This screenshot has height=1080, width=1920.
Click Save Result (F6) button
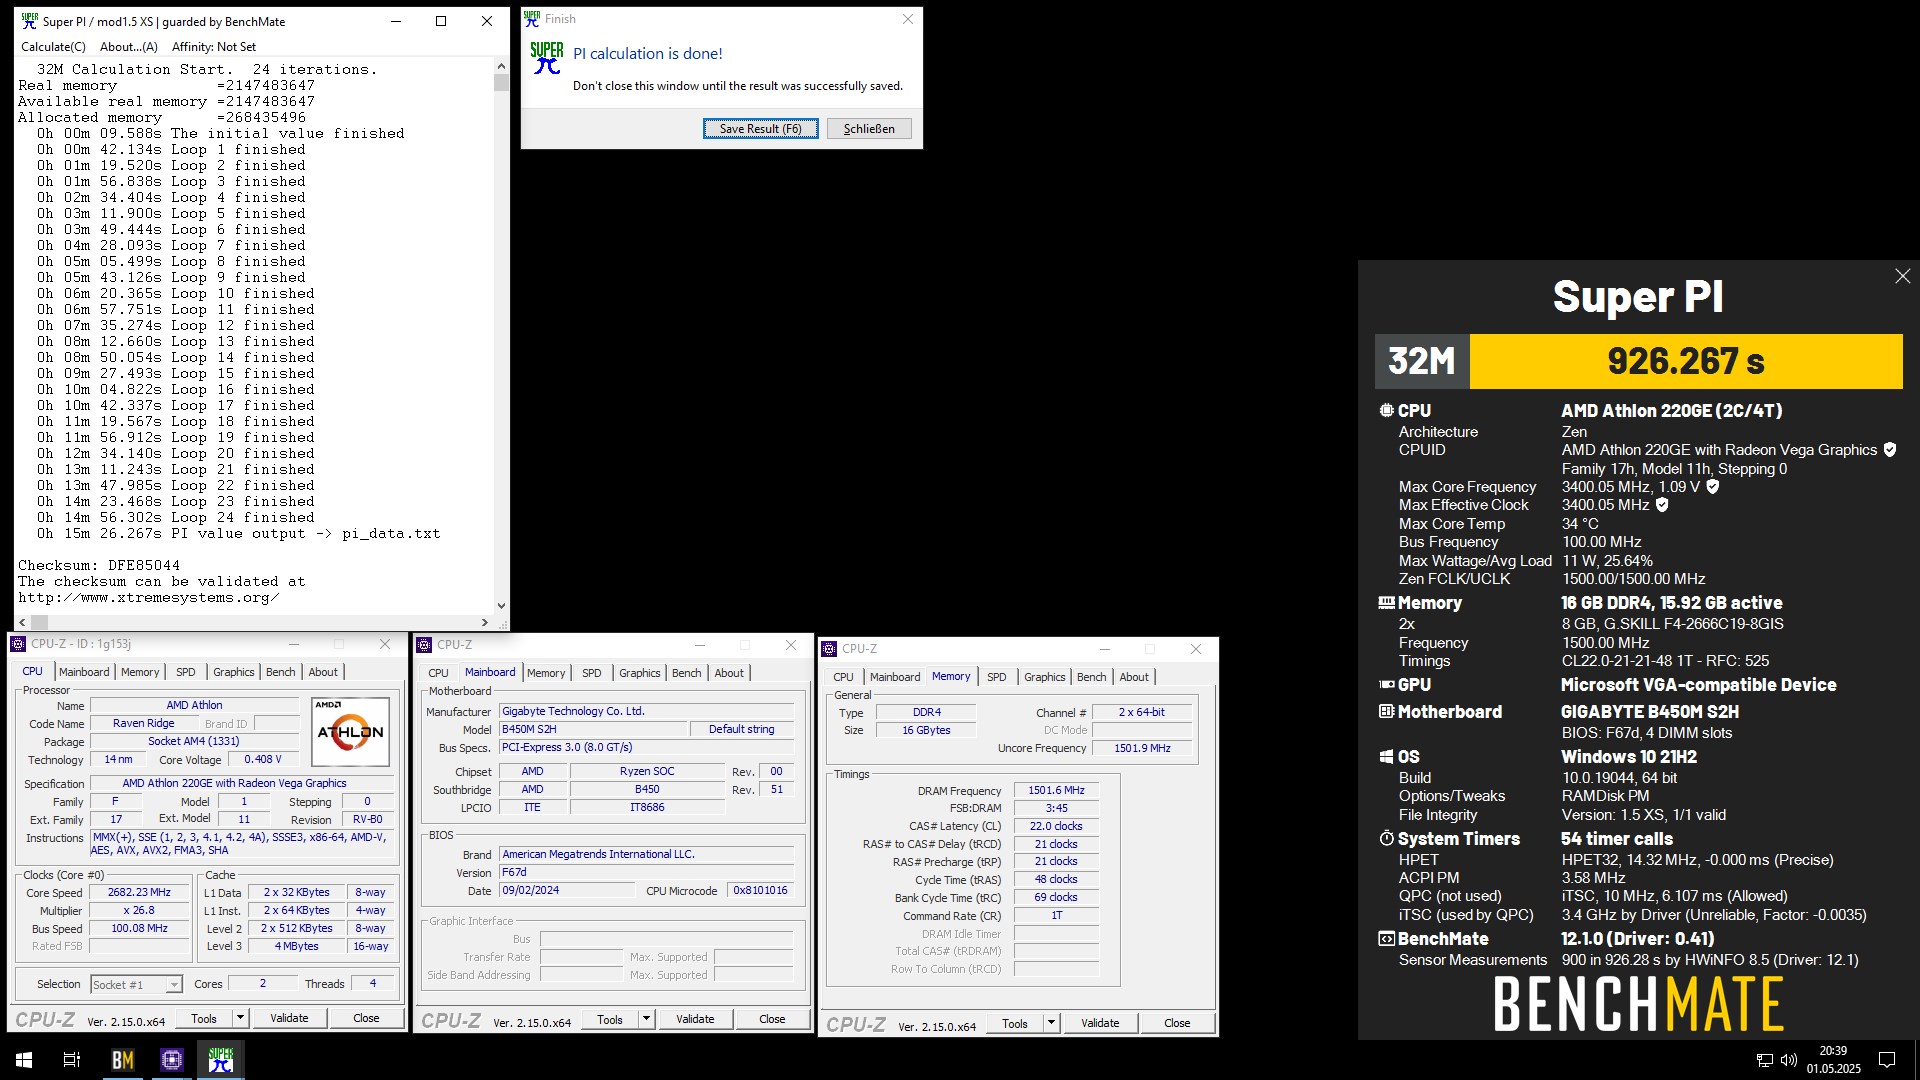760,128
